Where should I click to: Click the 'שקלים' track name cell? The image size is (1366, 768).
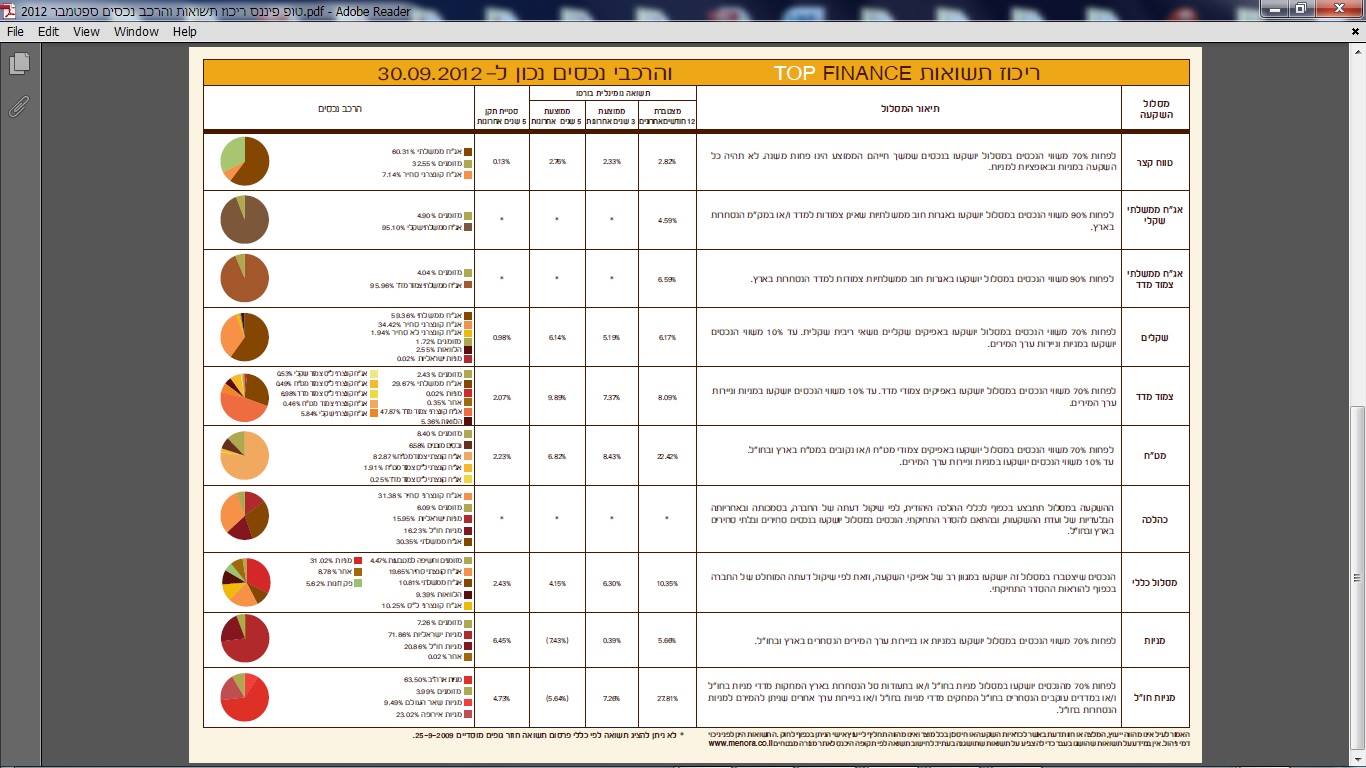[x=1155, y=337]
